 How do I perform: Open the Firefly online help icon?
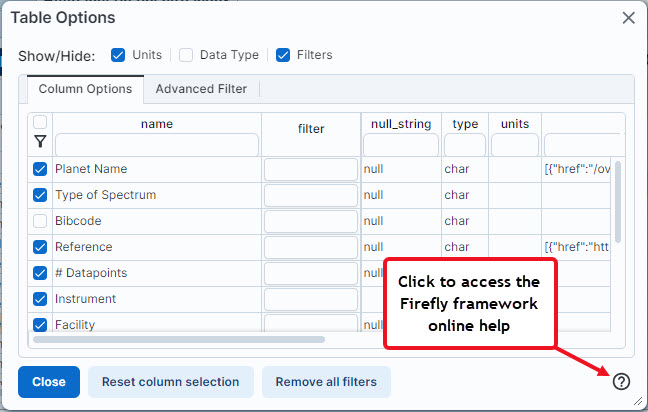[621, 381]
